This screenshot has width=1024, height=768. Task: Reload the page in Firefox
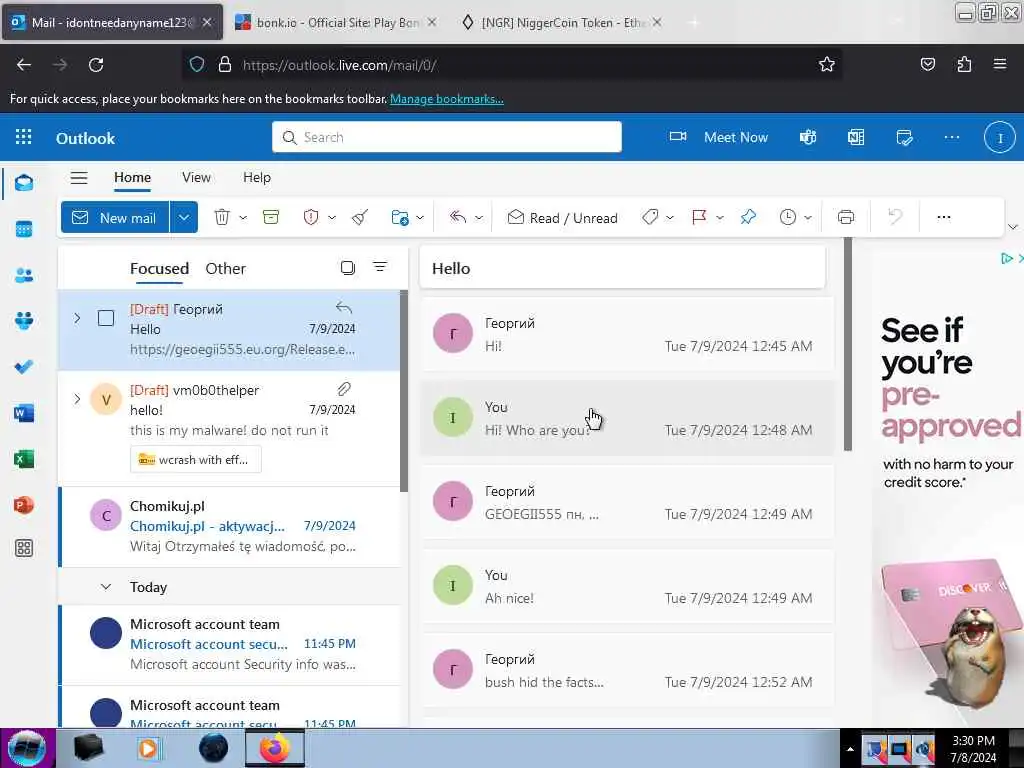point(96,65)
